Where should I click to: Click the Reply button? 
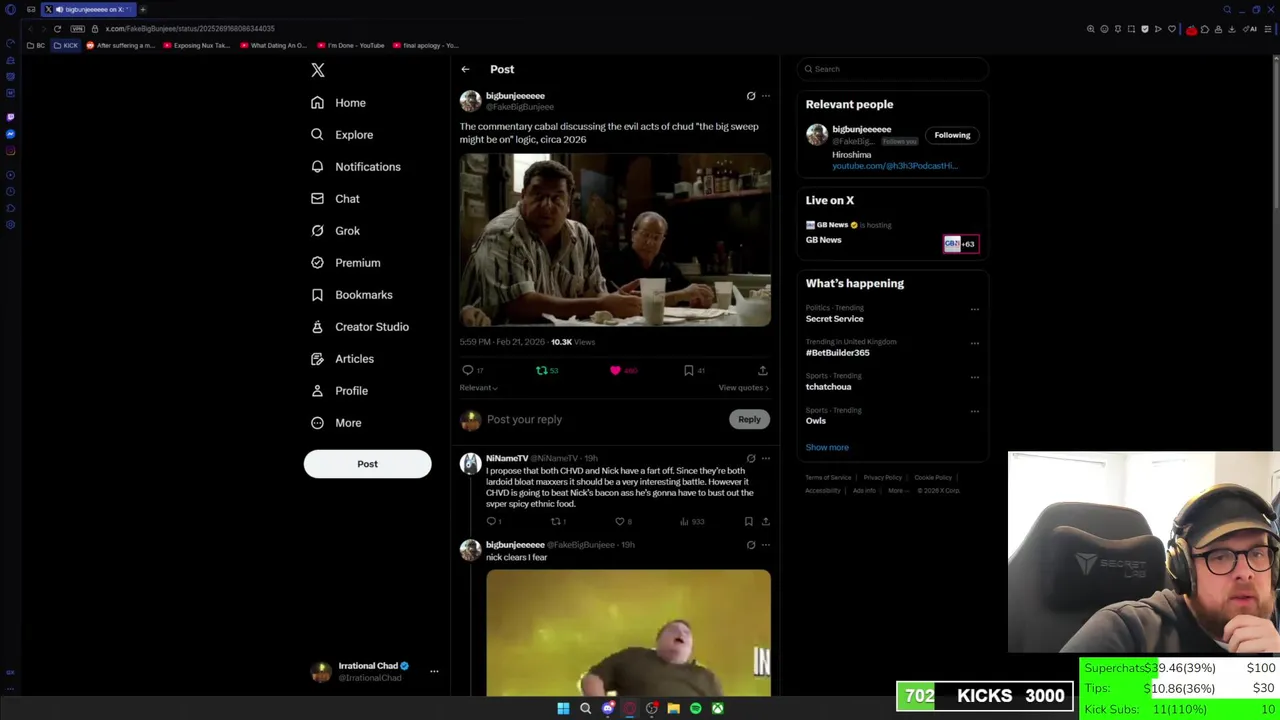pyautogui.click(x=749, y=420)
